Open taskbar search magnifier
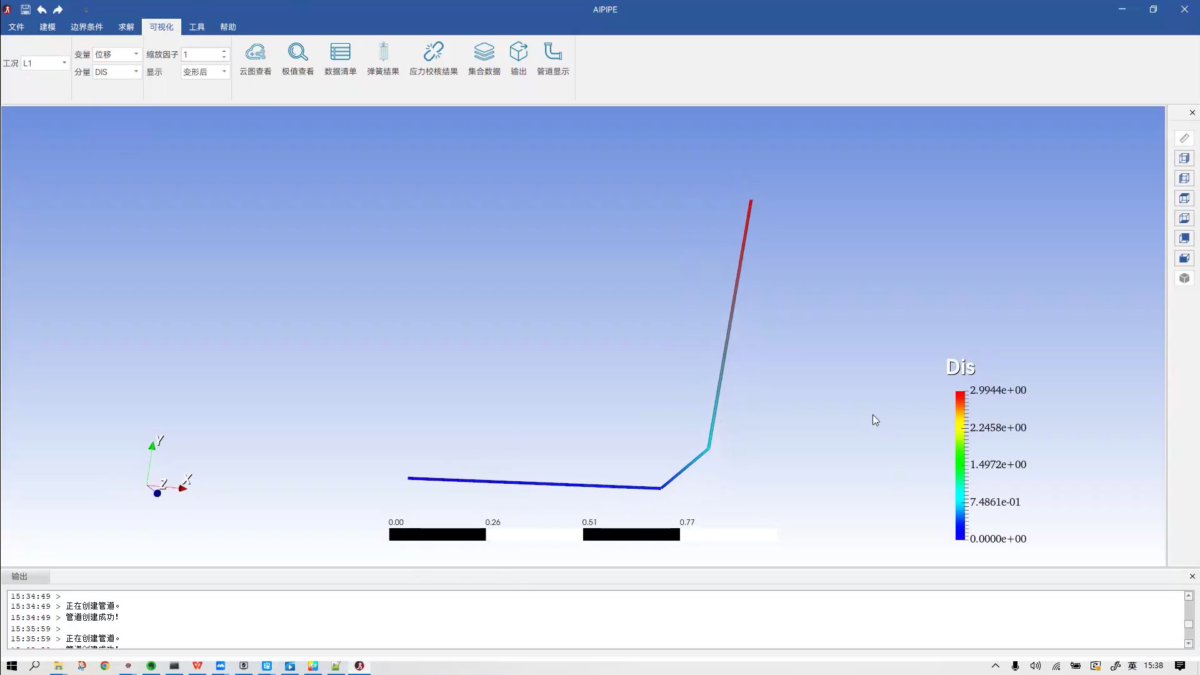Viewport: 1200px width, 675px height. point(35,666)
